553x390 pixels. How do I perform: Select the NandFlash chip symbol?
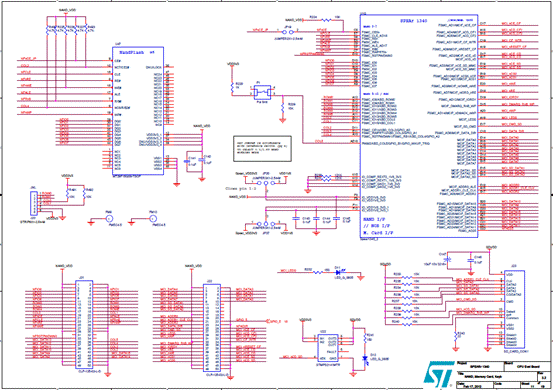tap(138, 111)
